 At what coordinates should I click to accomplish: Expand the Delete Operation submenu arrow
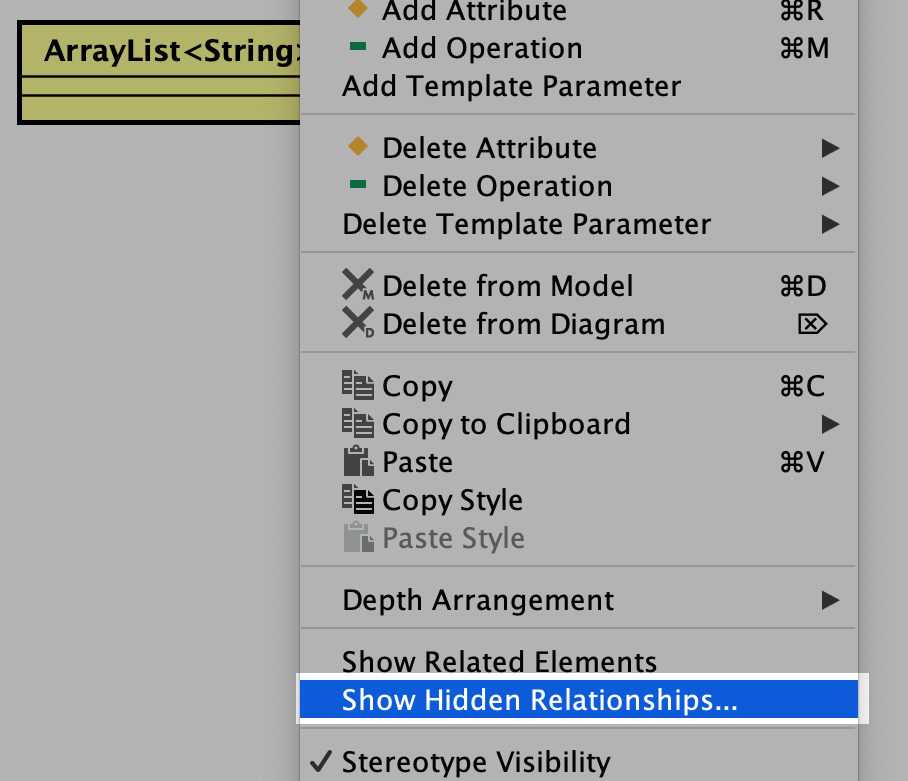tap(829, 186)
